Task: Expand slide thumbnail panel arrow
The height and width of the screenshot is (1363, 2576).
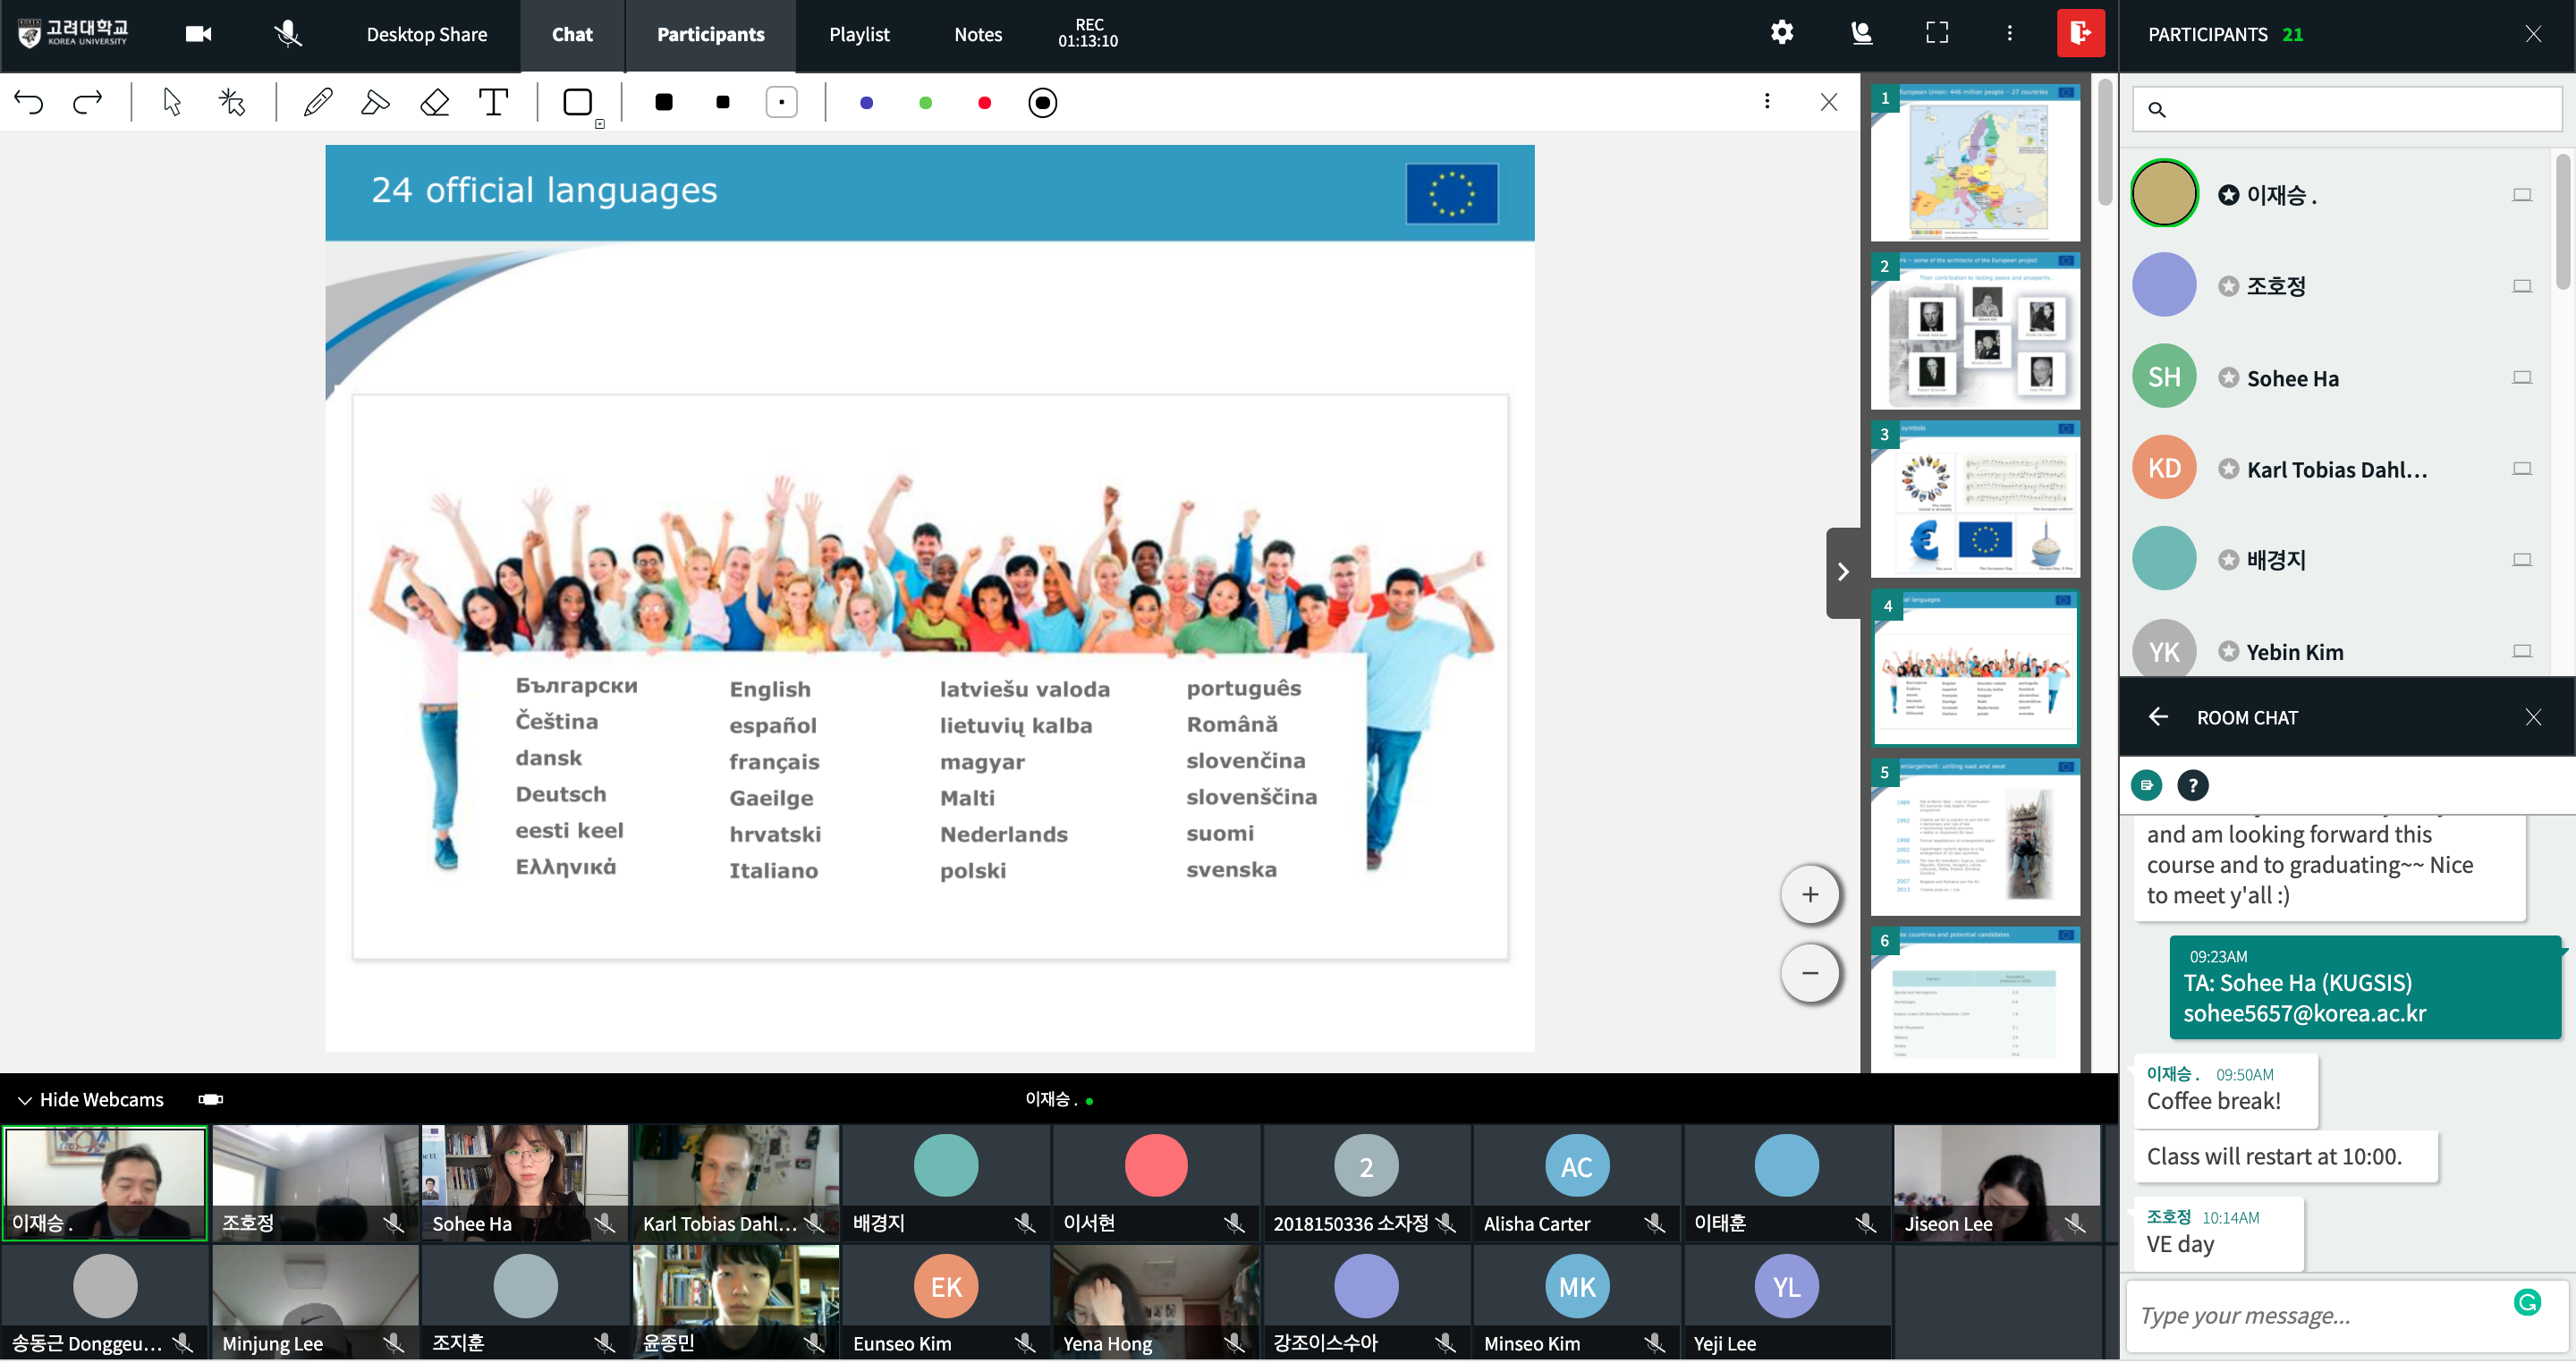Action: point(1842,572)
